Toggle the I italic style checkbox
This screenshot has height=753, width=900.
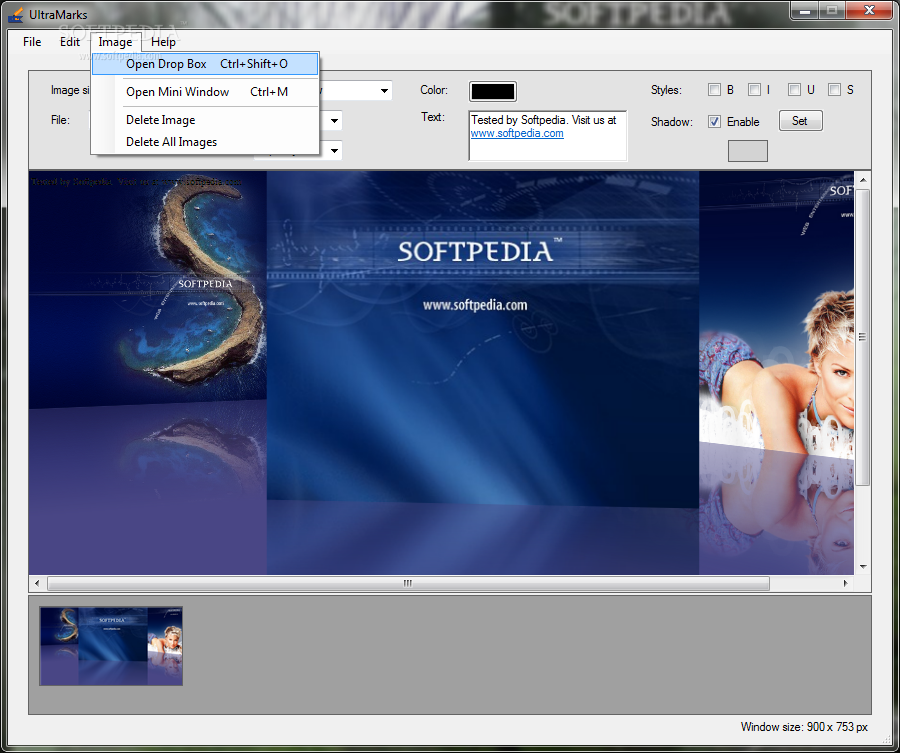[754, 90]
